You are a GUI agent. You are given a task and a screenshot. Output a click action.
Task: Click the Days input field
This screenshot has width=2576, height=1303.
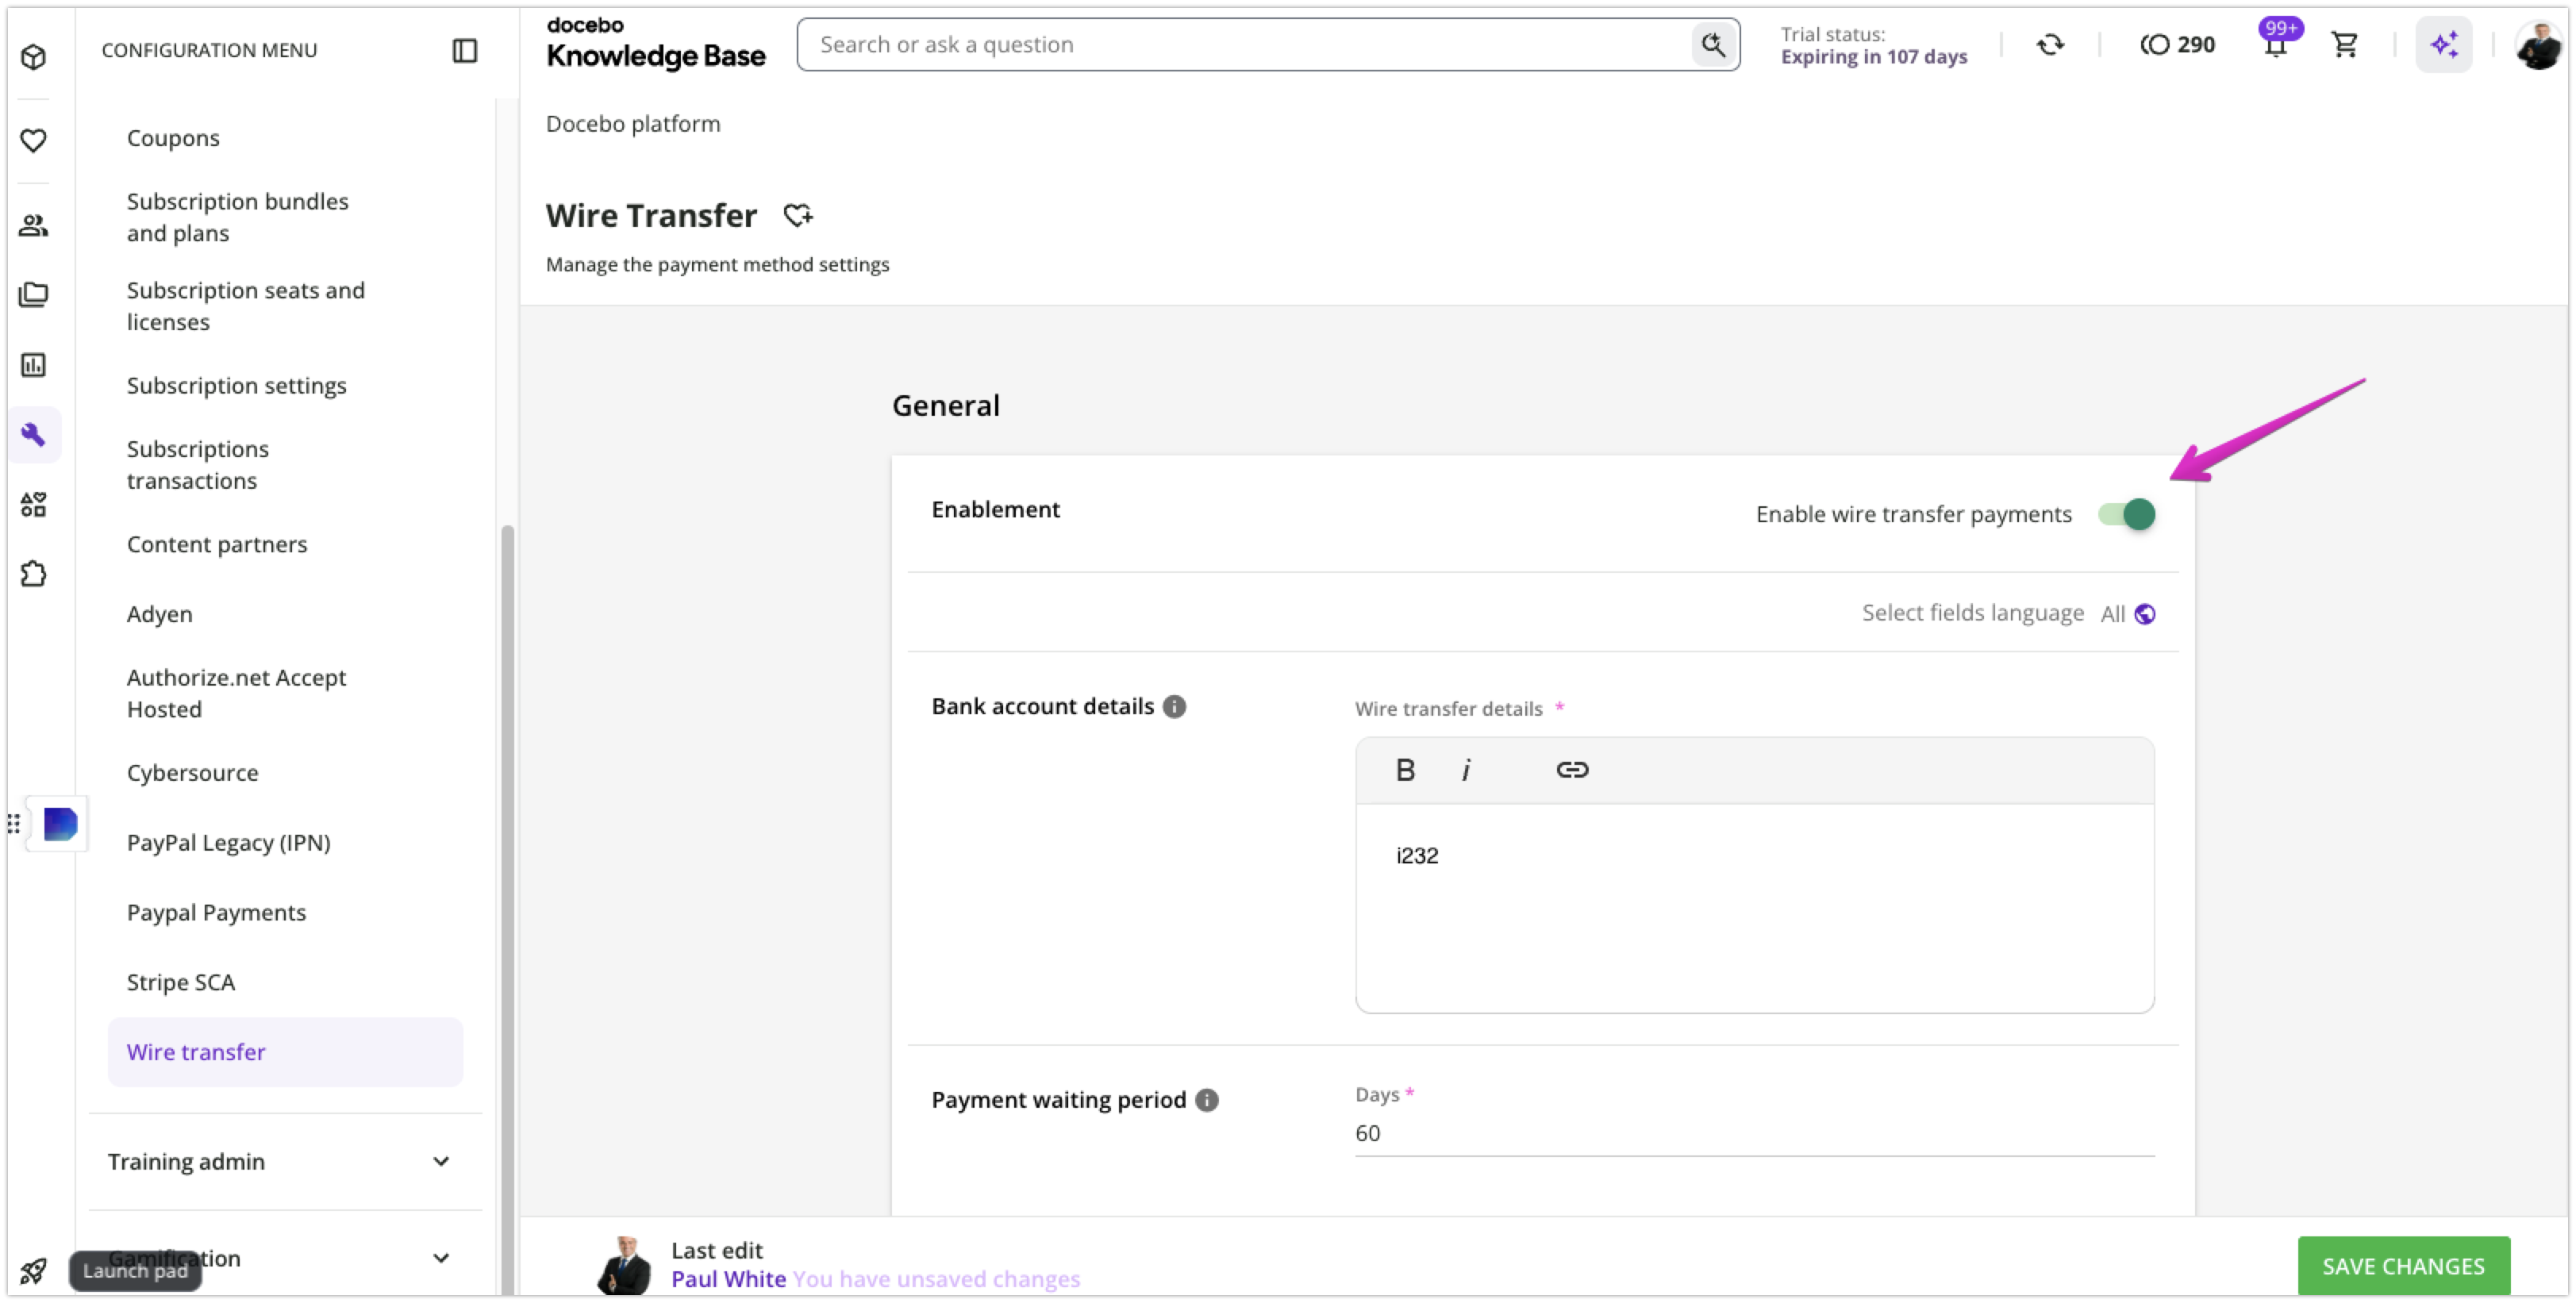pyautogui.click(x=1754, y=1134)
